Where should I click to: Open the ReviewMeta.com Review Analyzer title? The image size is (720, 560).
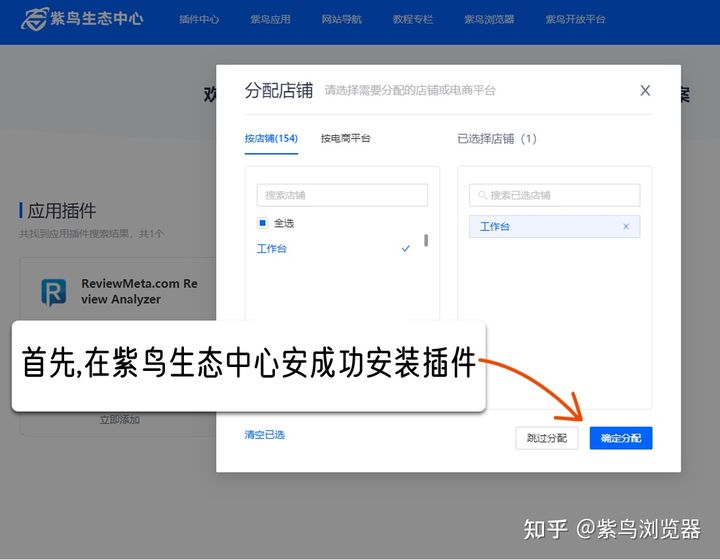[139, 291]
